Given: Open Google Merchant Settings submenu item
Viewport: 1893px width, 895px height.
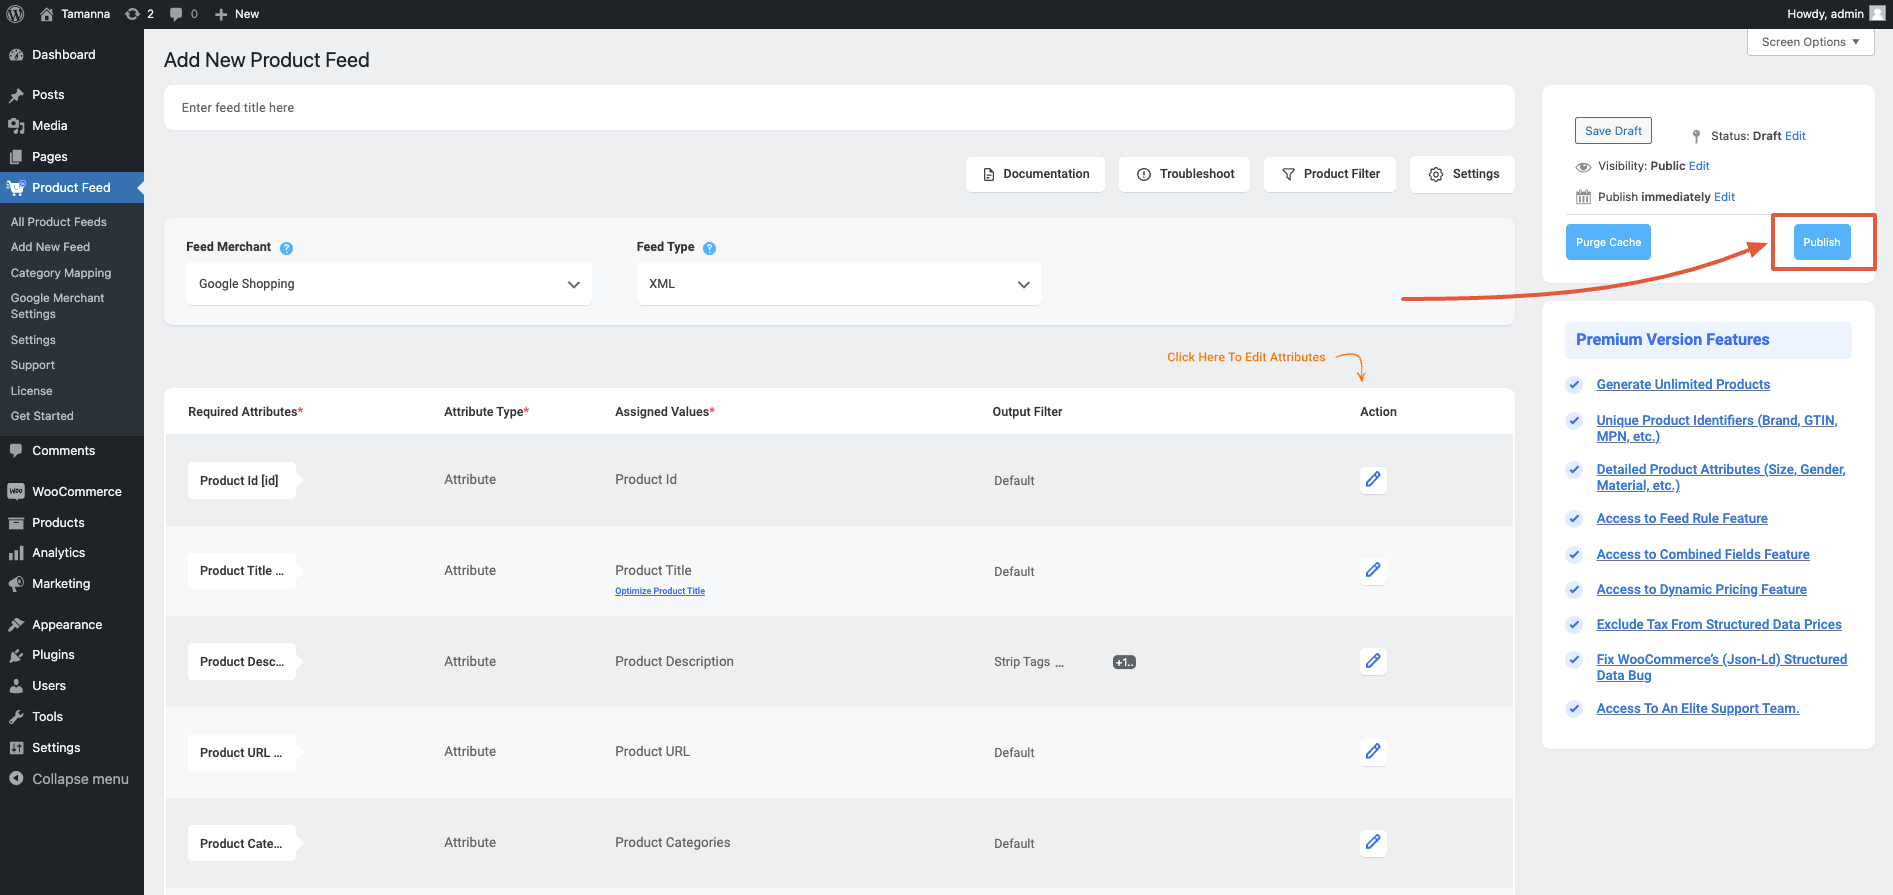Looking at the screenshot, I should pos(57,306).
